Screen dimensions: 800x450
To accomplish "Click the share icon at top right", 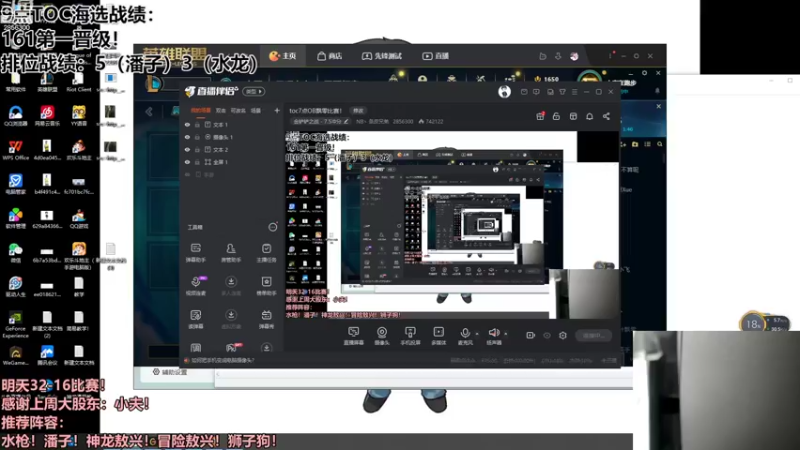I will [606, 116].
